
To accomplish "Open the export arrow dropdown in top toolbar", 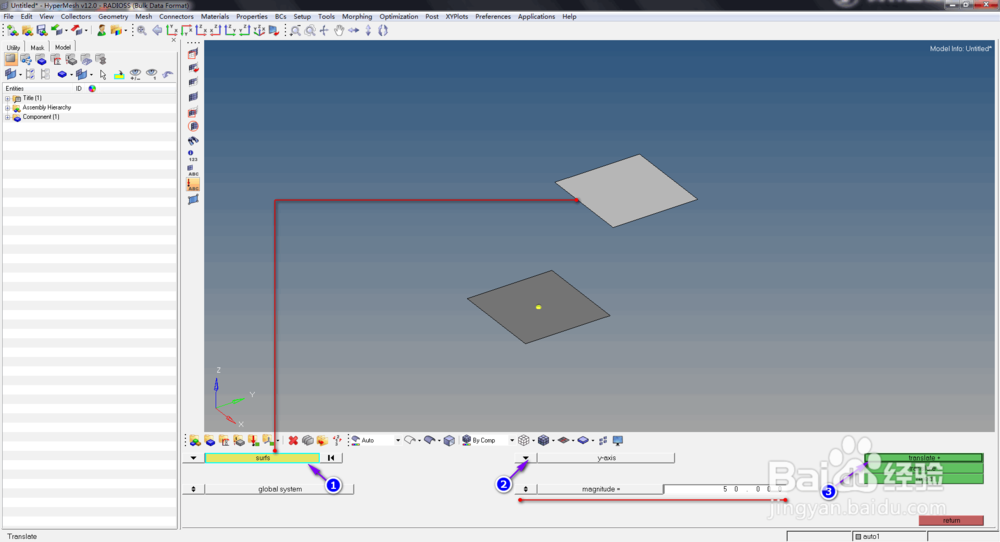I will tap(86, 30).
